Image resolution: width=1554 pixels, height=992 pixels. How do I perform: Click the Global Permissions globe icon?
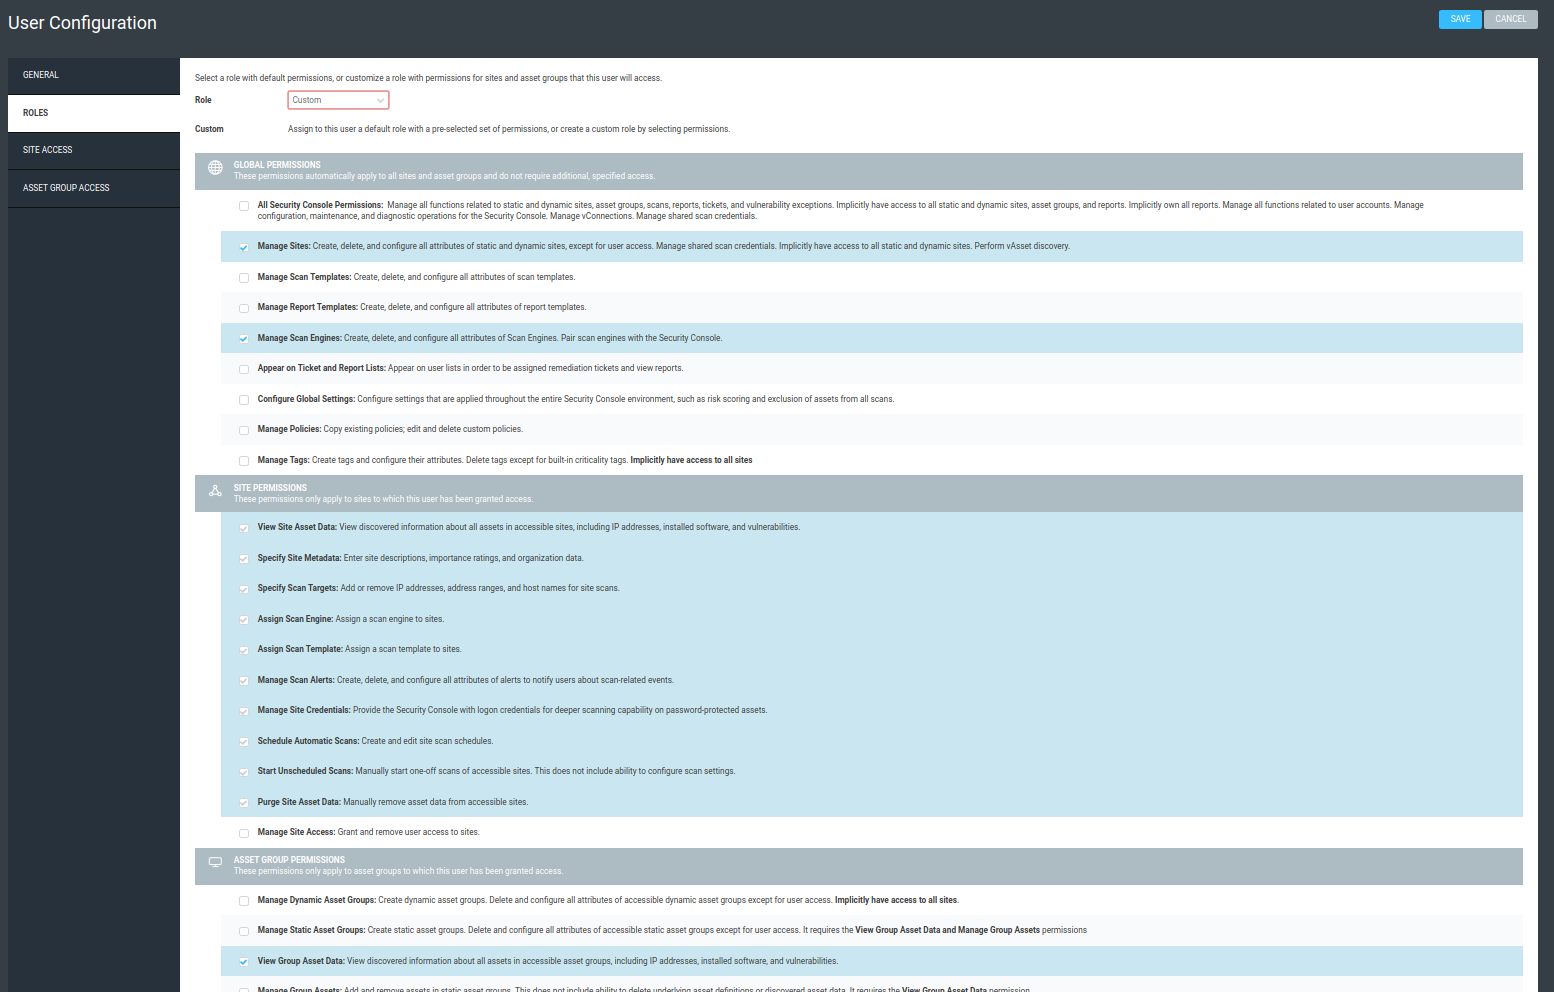pyautogui.click(x=215, y=167)
